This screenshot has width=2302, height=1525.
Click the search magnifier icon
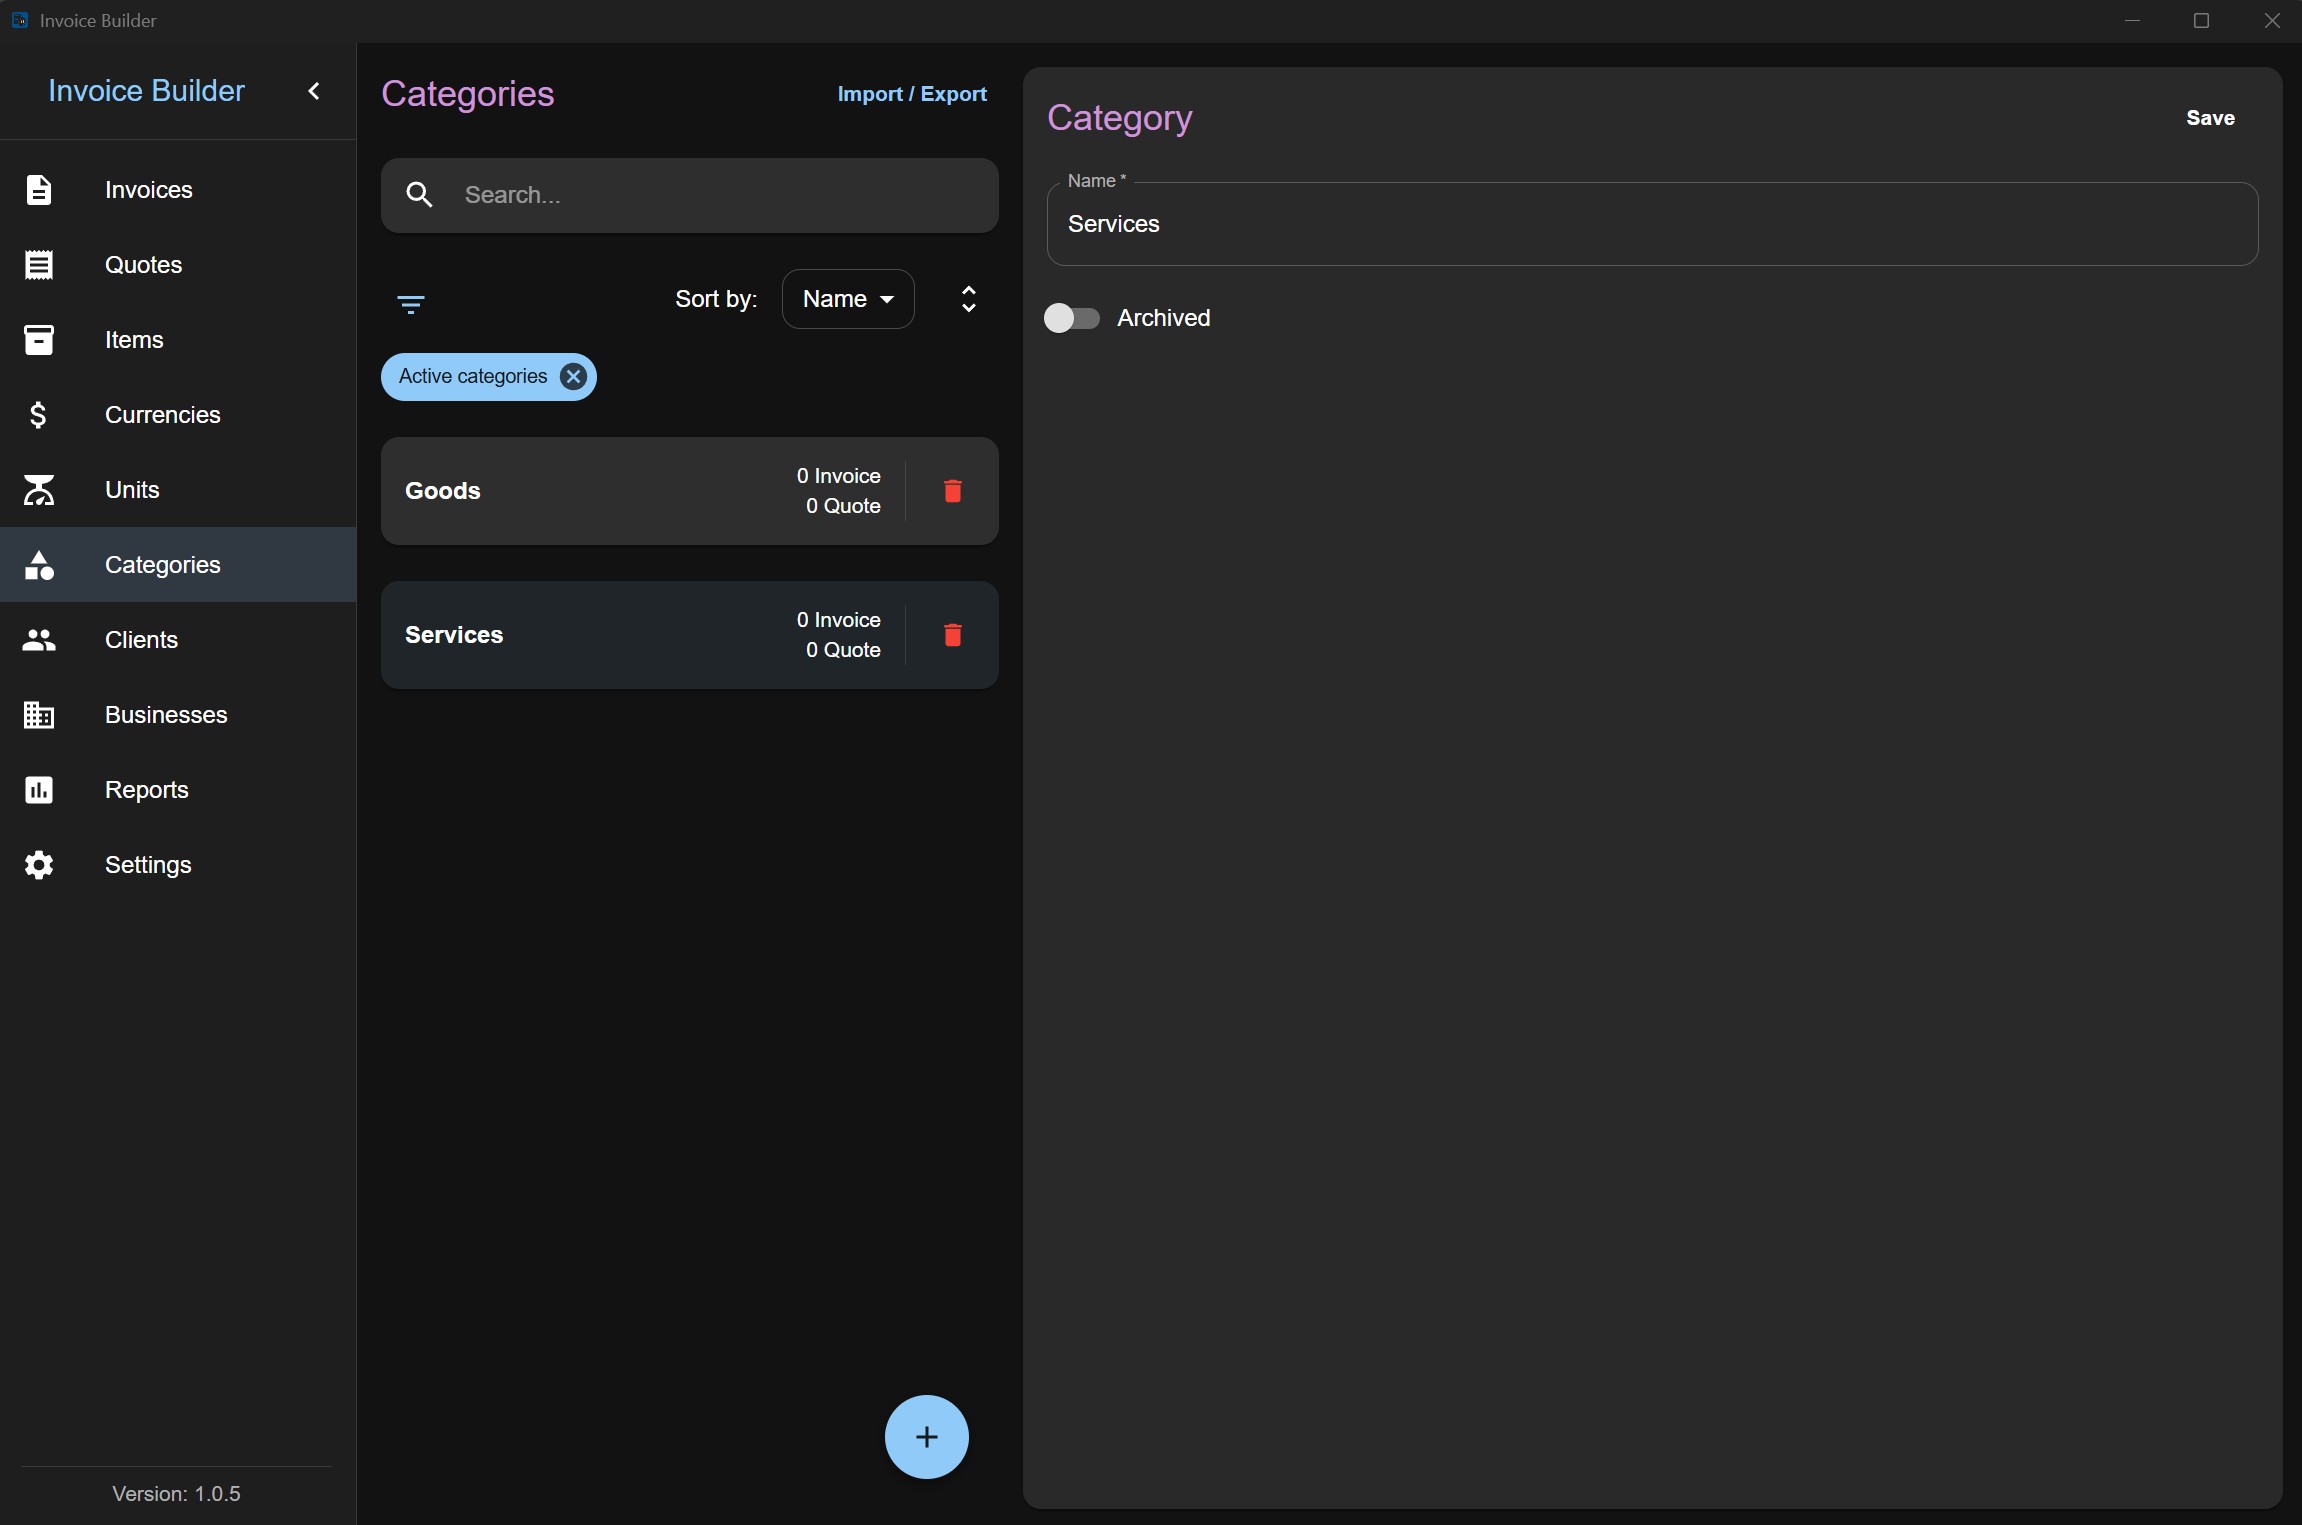(420, 194)
